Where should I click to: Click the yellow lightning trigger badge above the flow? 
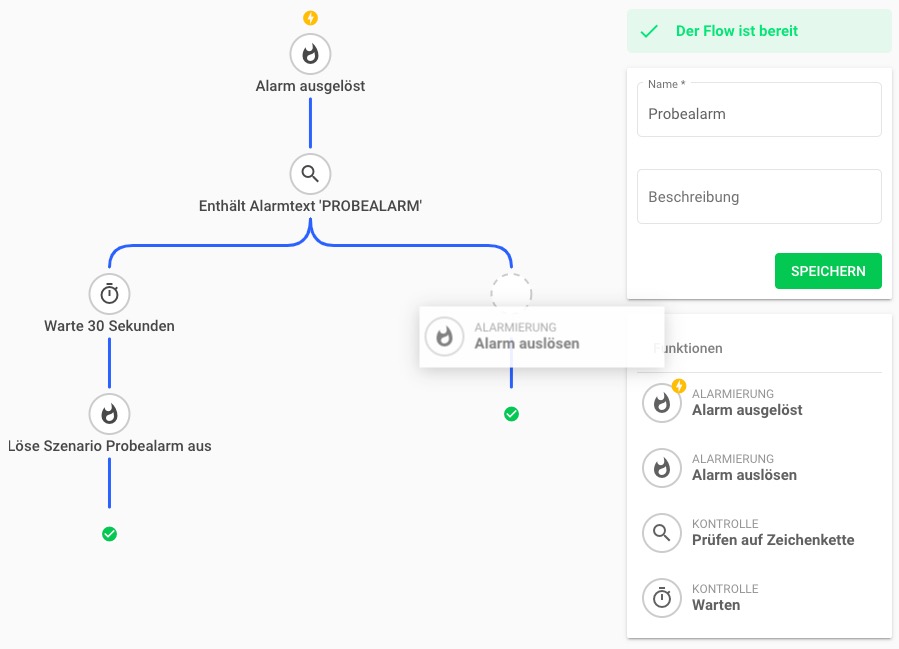[310, 18]
